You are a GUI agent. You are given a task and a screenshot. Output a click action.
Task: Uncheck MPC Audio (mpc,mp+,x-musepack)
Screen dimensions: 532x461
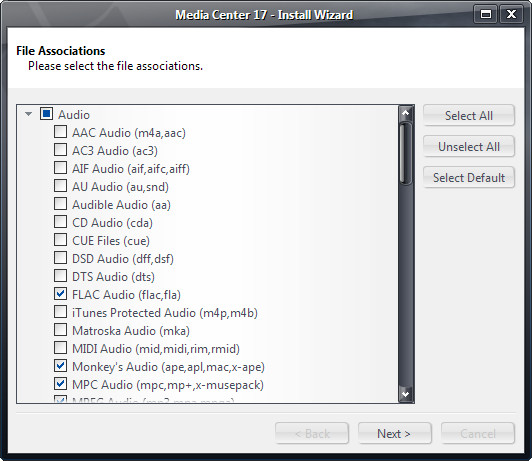click(x=60, y=384)
